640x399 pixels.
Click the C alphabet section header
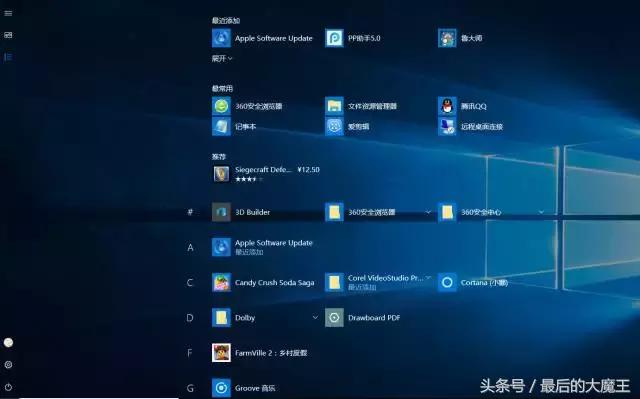coord(190,282)
